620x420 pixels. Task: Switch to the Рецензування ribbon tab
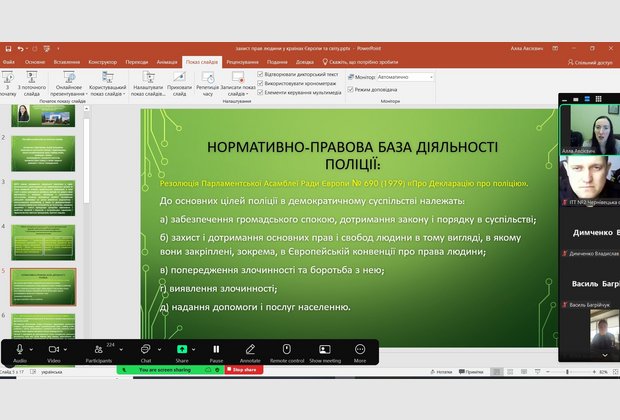click(242, 61)
